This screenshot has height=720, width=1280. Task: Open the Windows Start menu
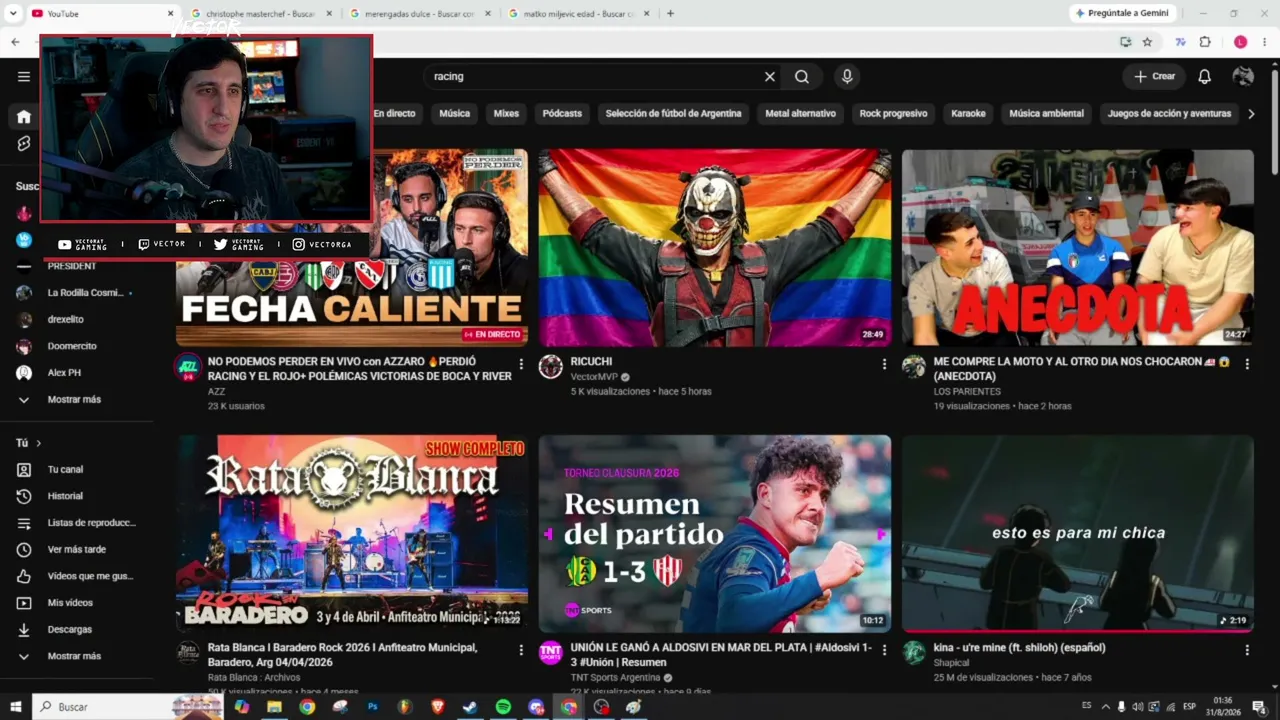coord(15,707)
